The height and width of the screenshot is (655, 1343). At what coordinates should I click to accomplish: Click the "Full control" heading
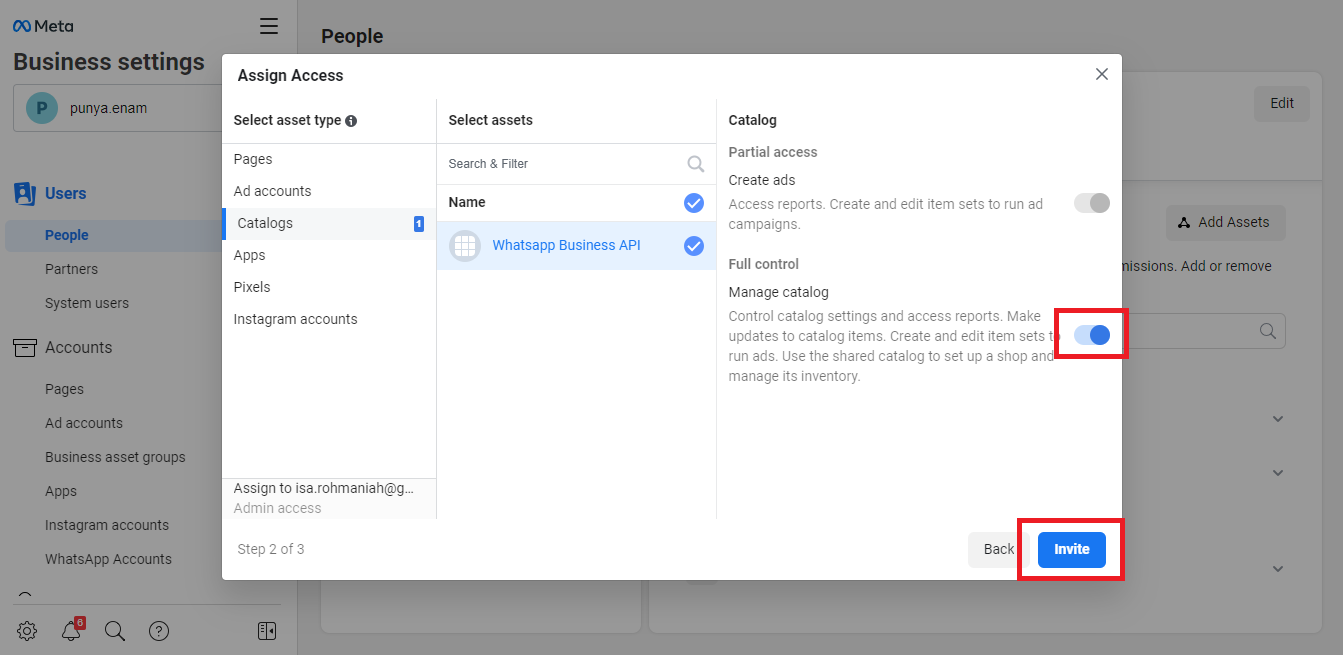(764, 264)
